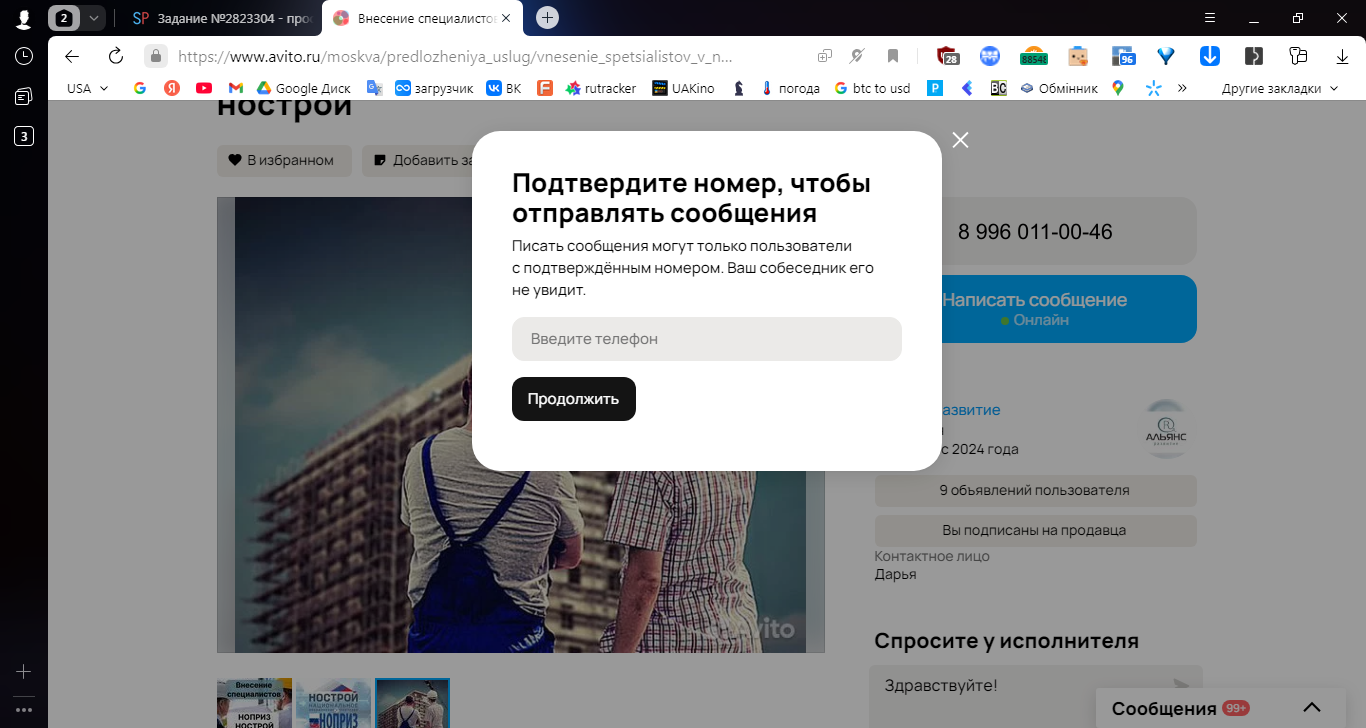Click the main listing photo of workers
1366x728 pixels.
[521, 425]
